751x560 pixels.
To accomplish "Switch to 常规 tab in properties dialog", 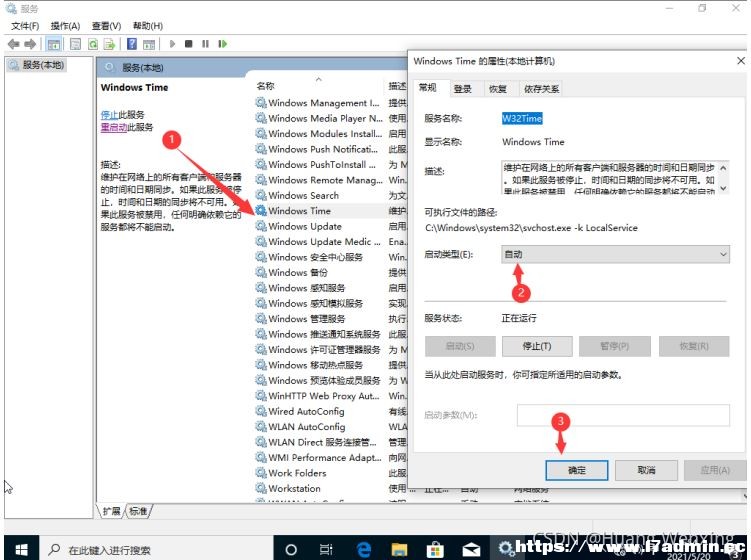I will pyautogui.click(x=428, y=87).
